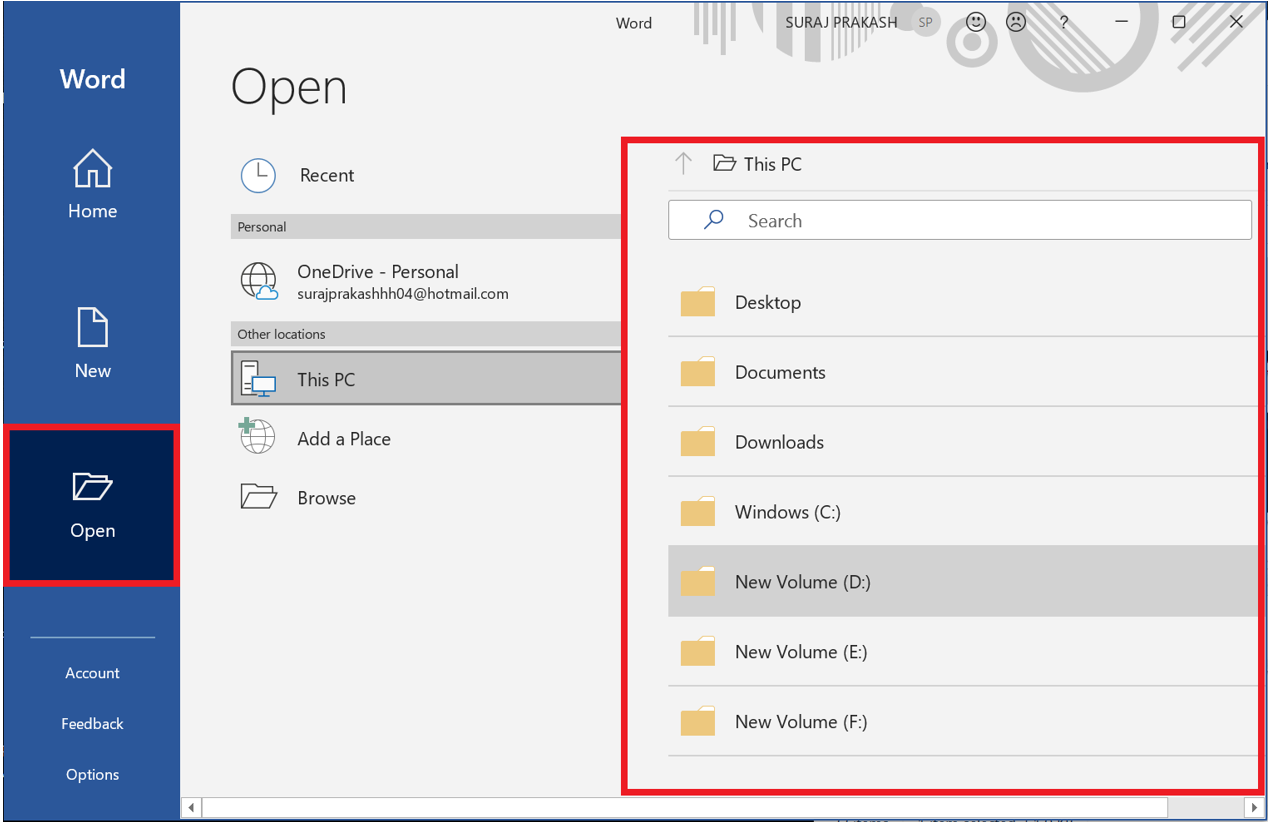Open the Account page

click(92, 673)
